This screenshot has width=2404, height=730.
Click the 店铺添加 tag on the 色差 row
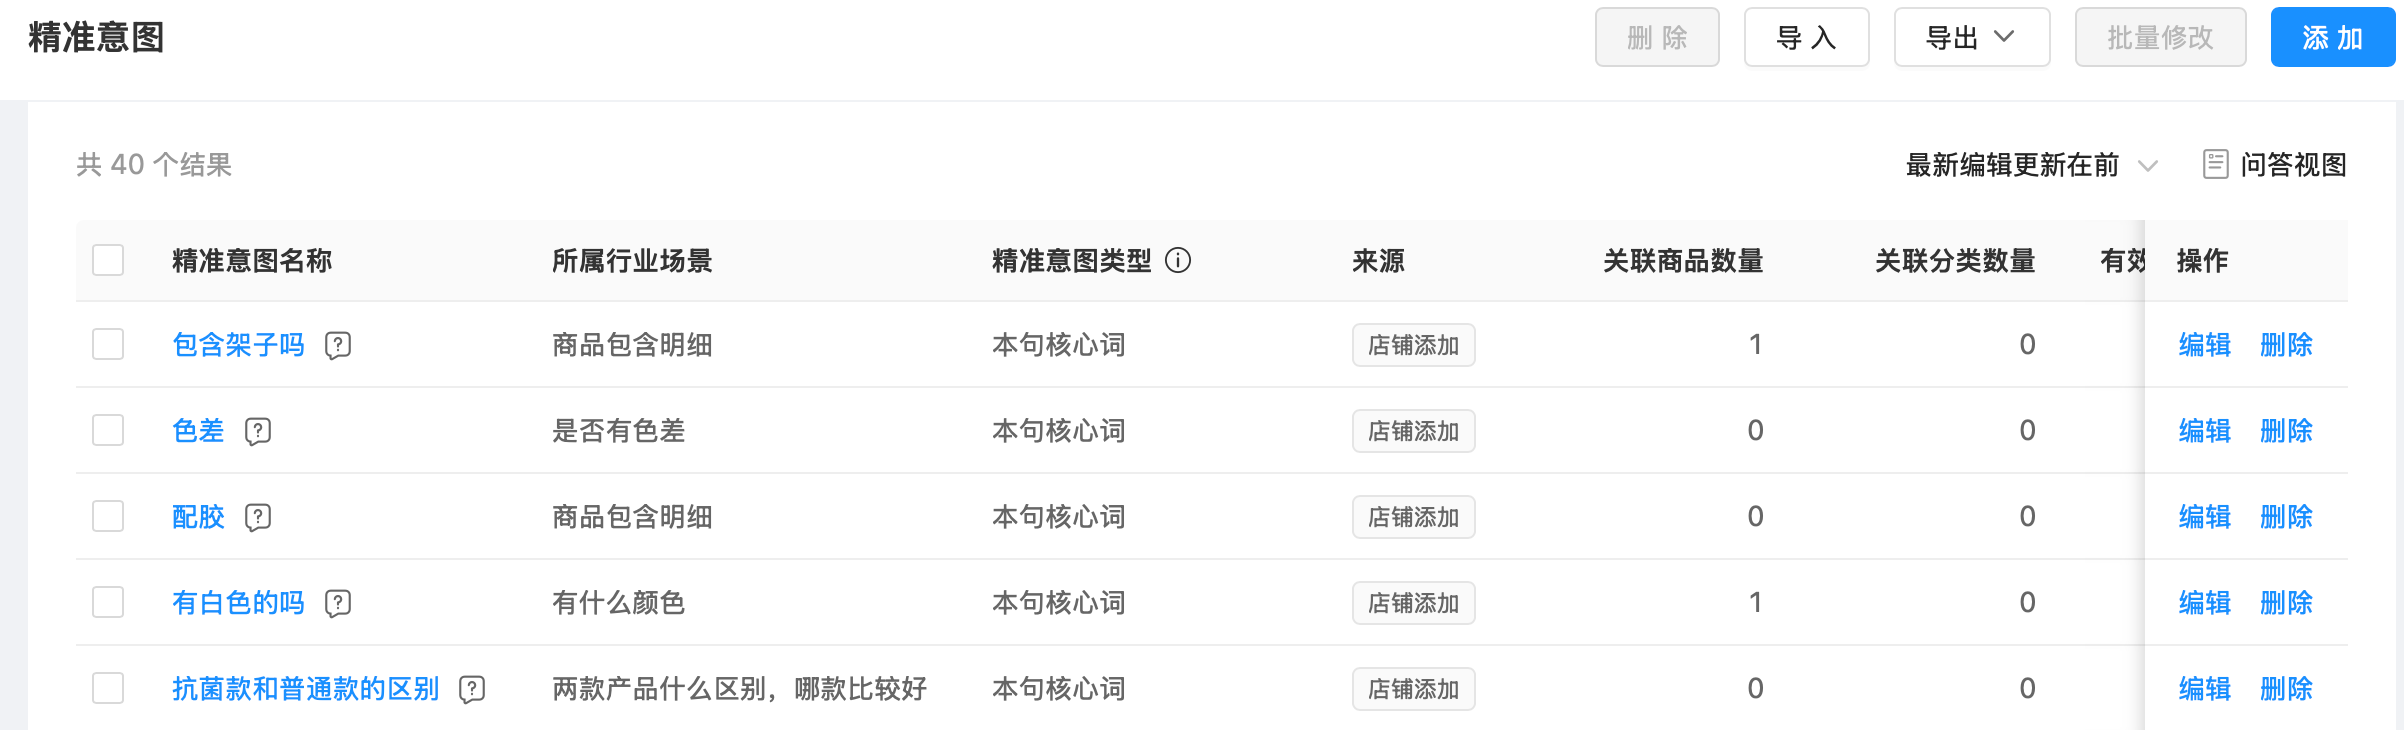coord(1413,431)
